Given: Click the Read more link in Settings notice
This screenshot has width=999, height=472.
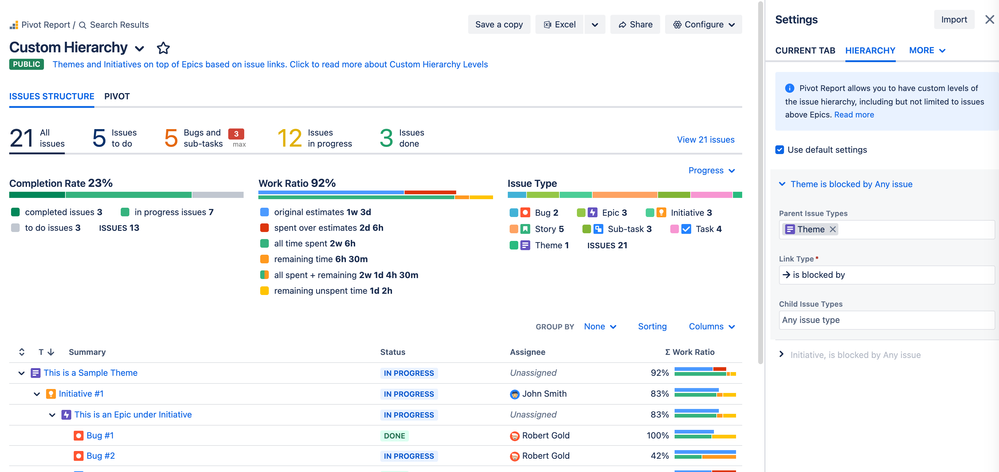Looking at the screenshot, I should click(x=854, y=115).
